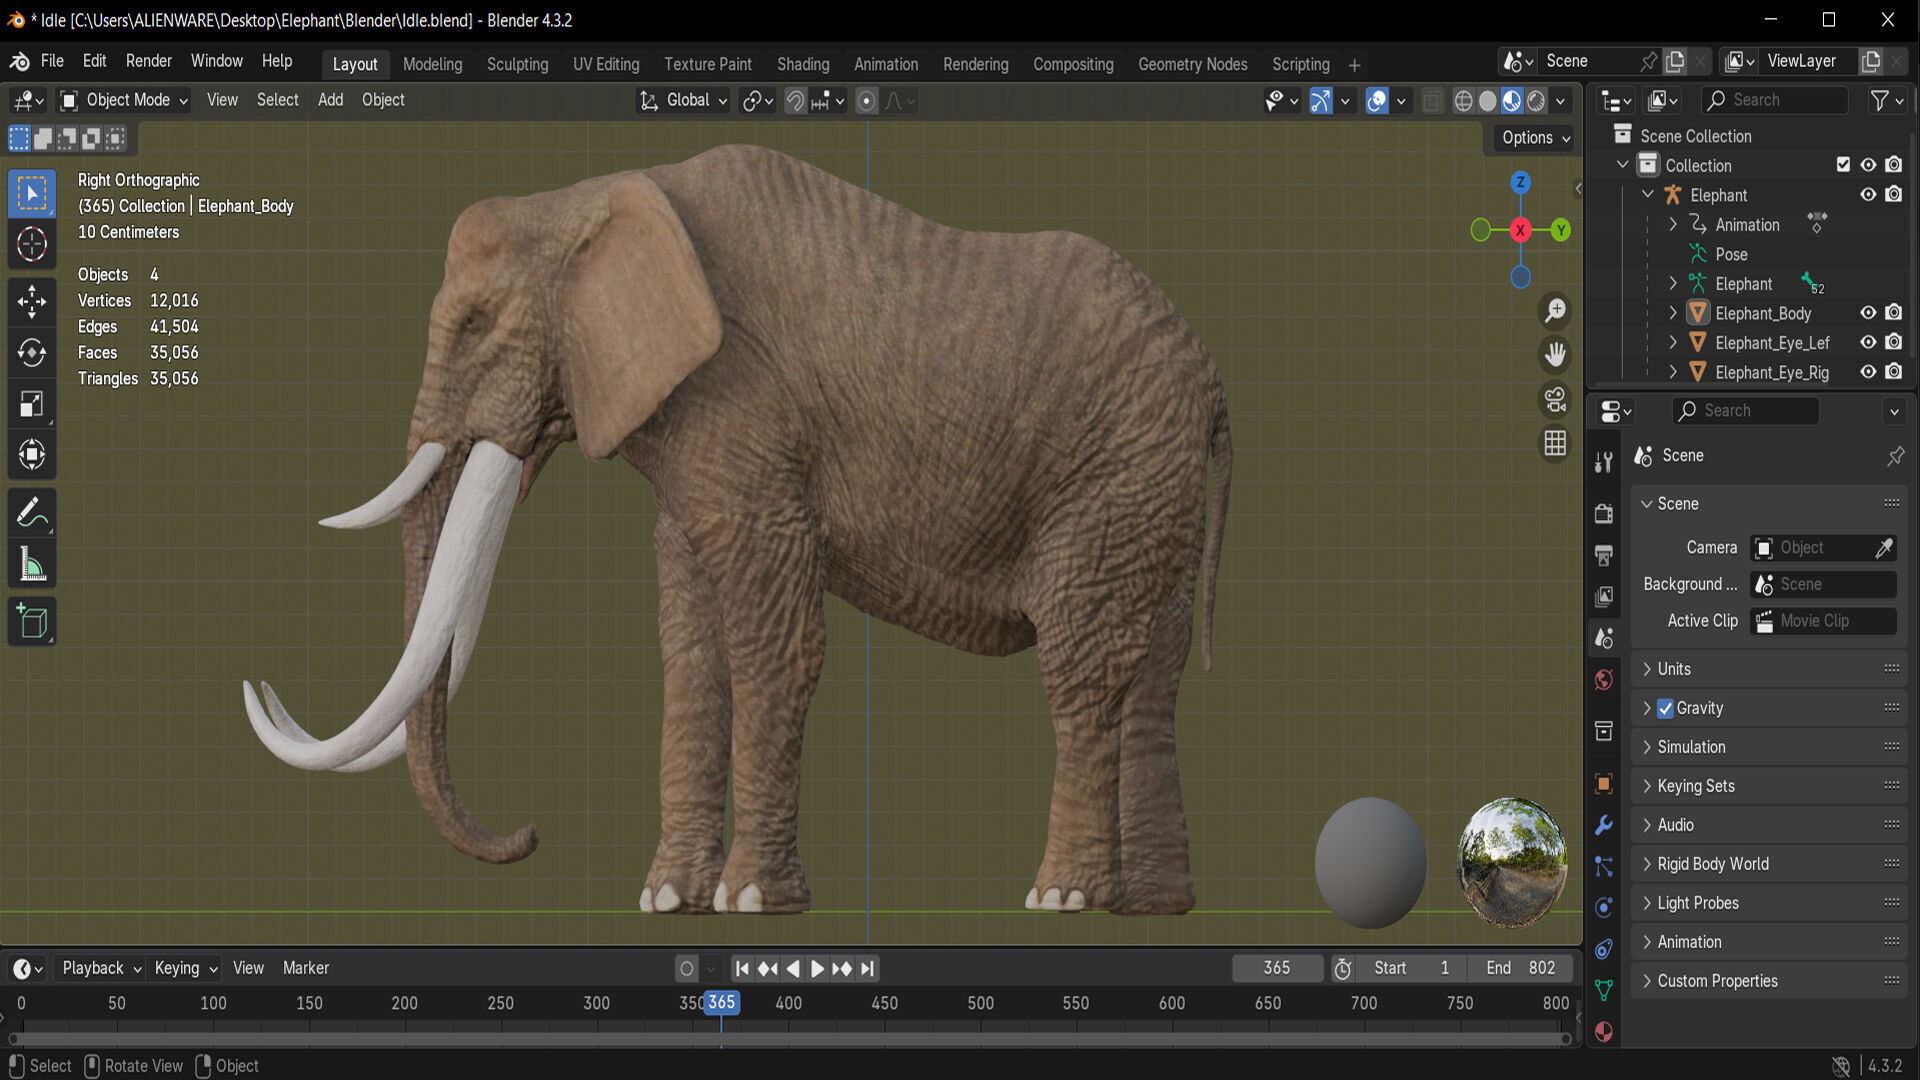
Task: Activate the 3D Cursor tool
Action: click(32, 244)
